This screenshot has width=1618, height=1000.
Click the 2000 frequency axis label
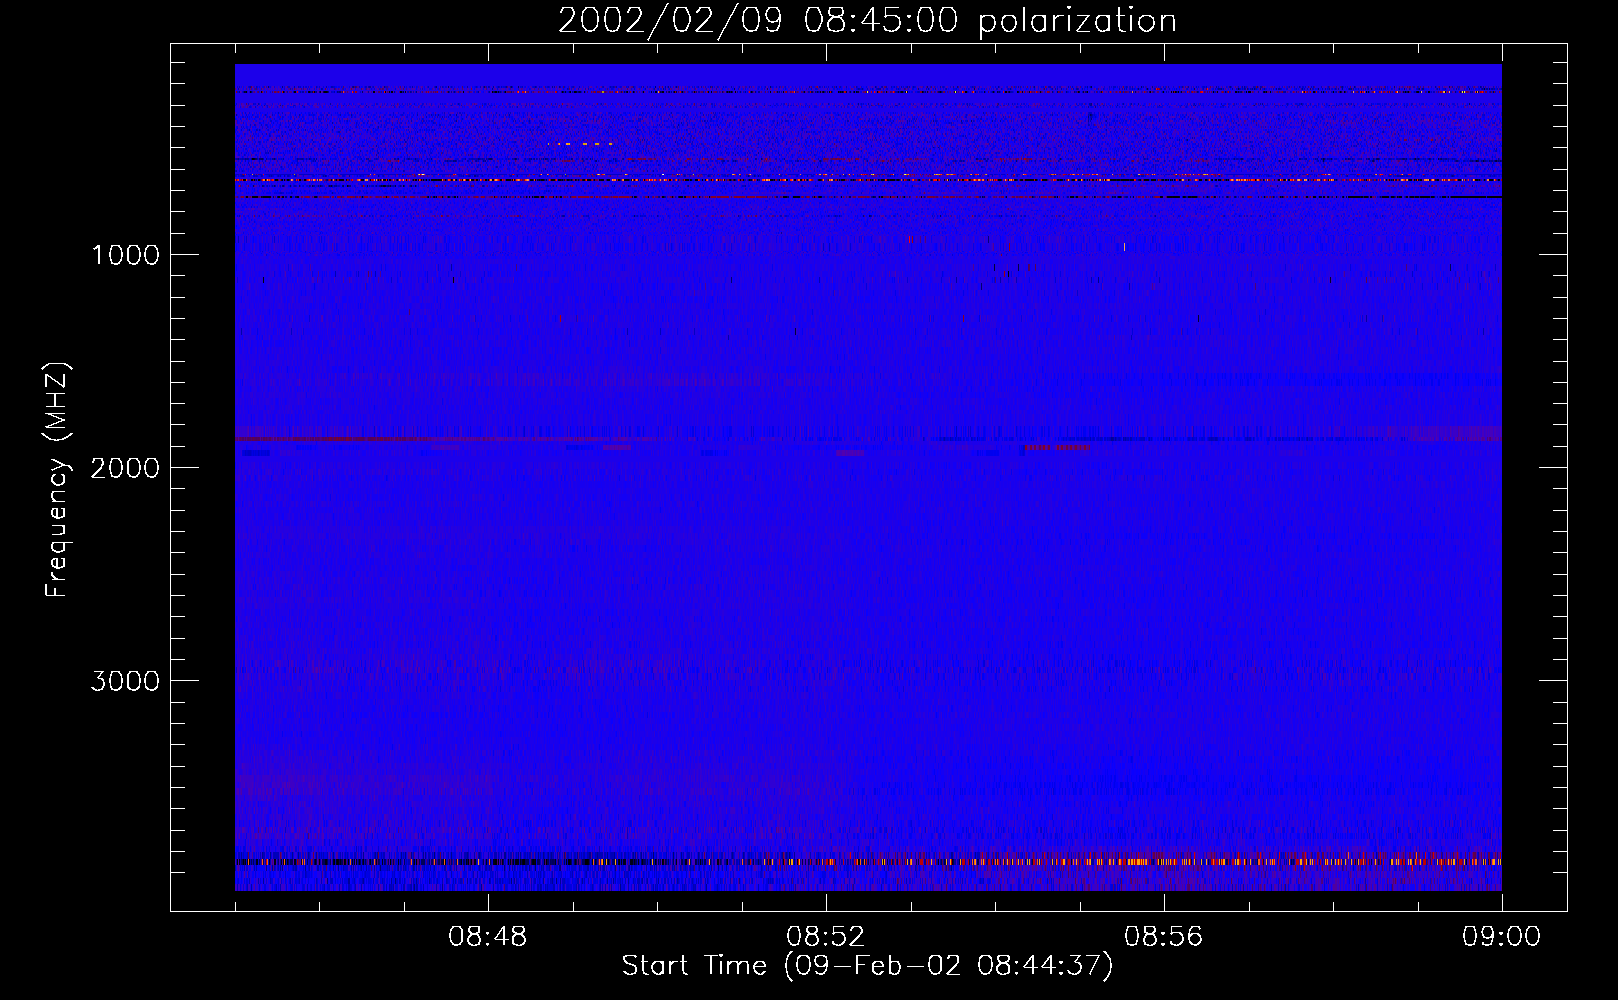tap(125, 468)
